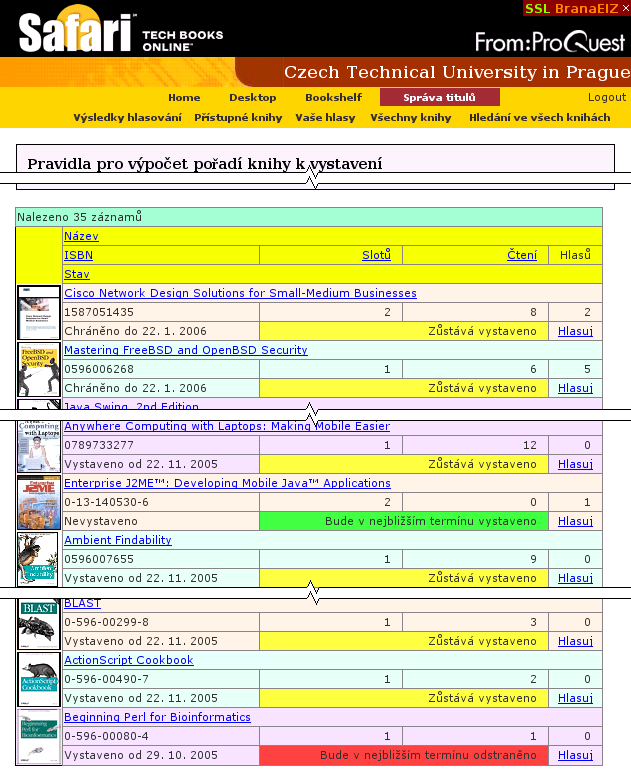Open Výsledky hlasování submenu item
631x780 pixels.
(x=127, y=117)
